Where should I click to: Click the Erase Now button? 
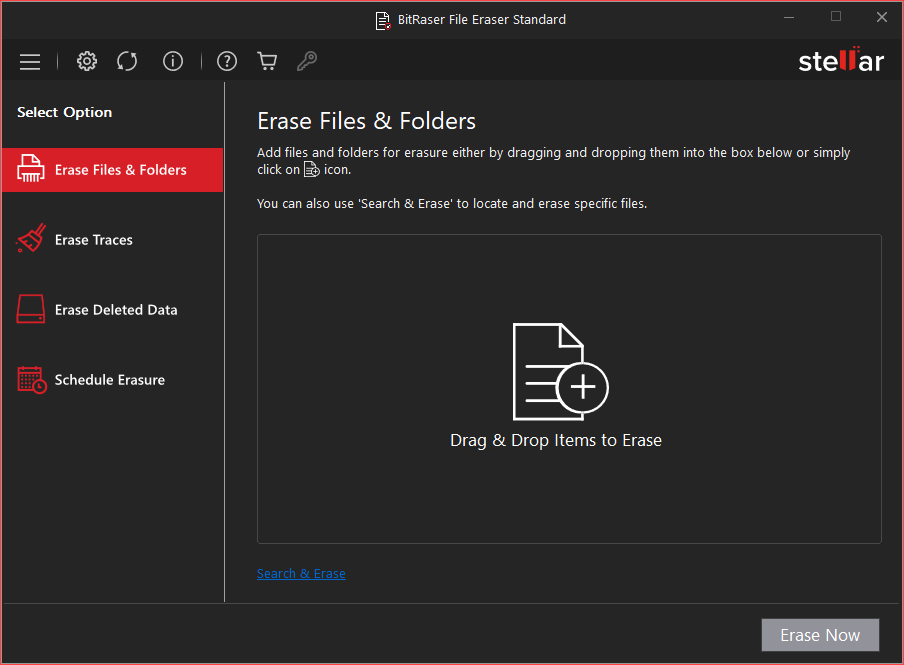[820, 635]
